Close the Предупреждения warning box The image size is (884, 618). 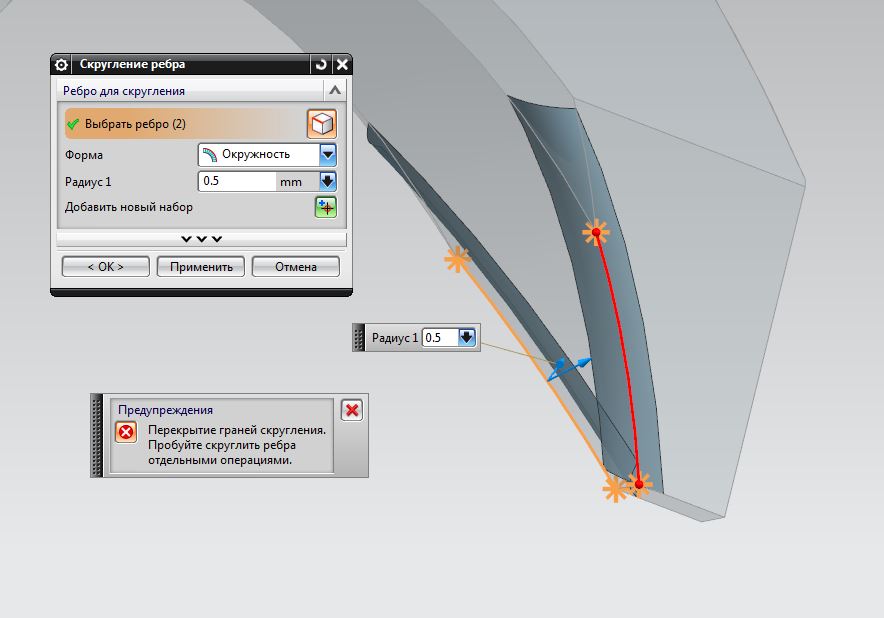click(352, 410)
